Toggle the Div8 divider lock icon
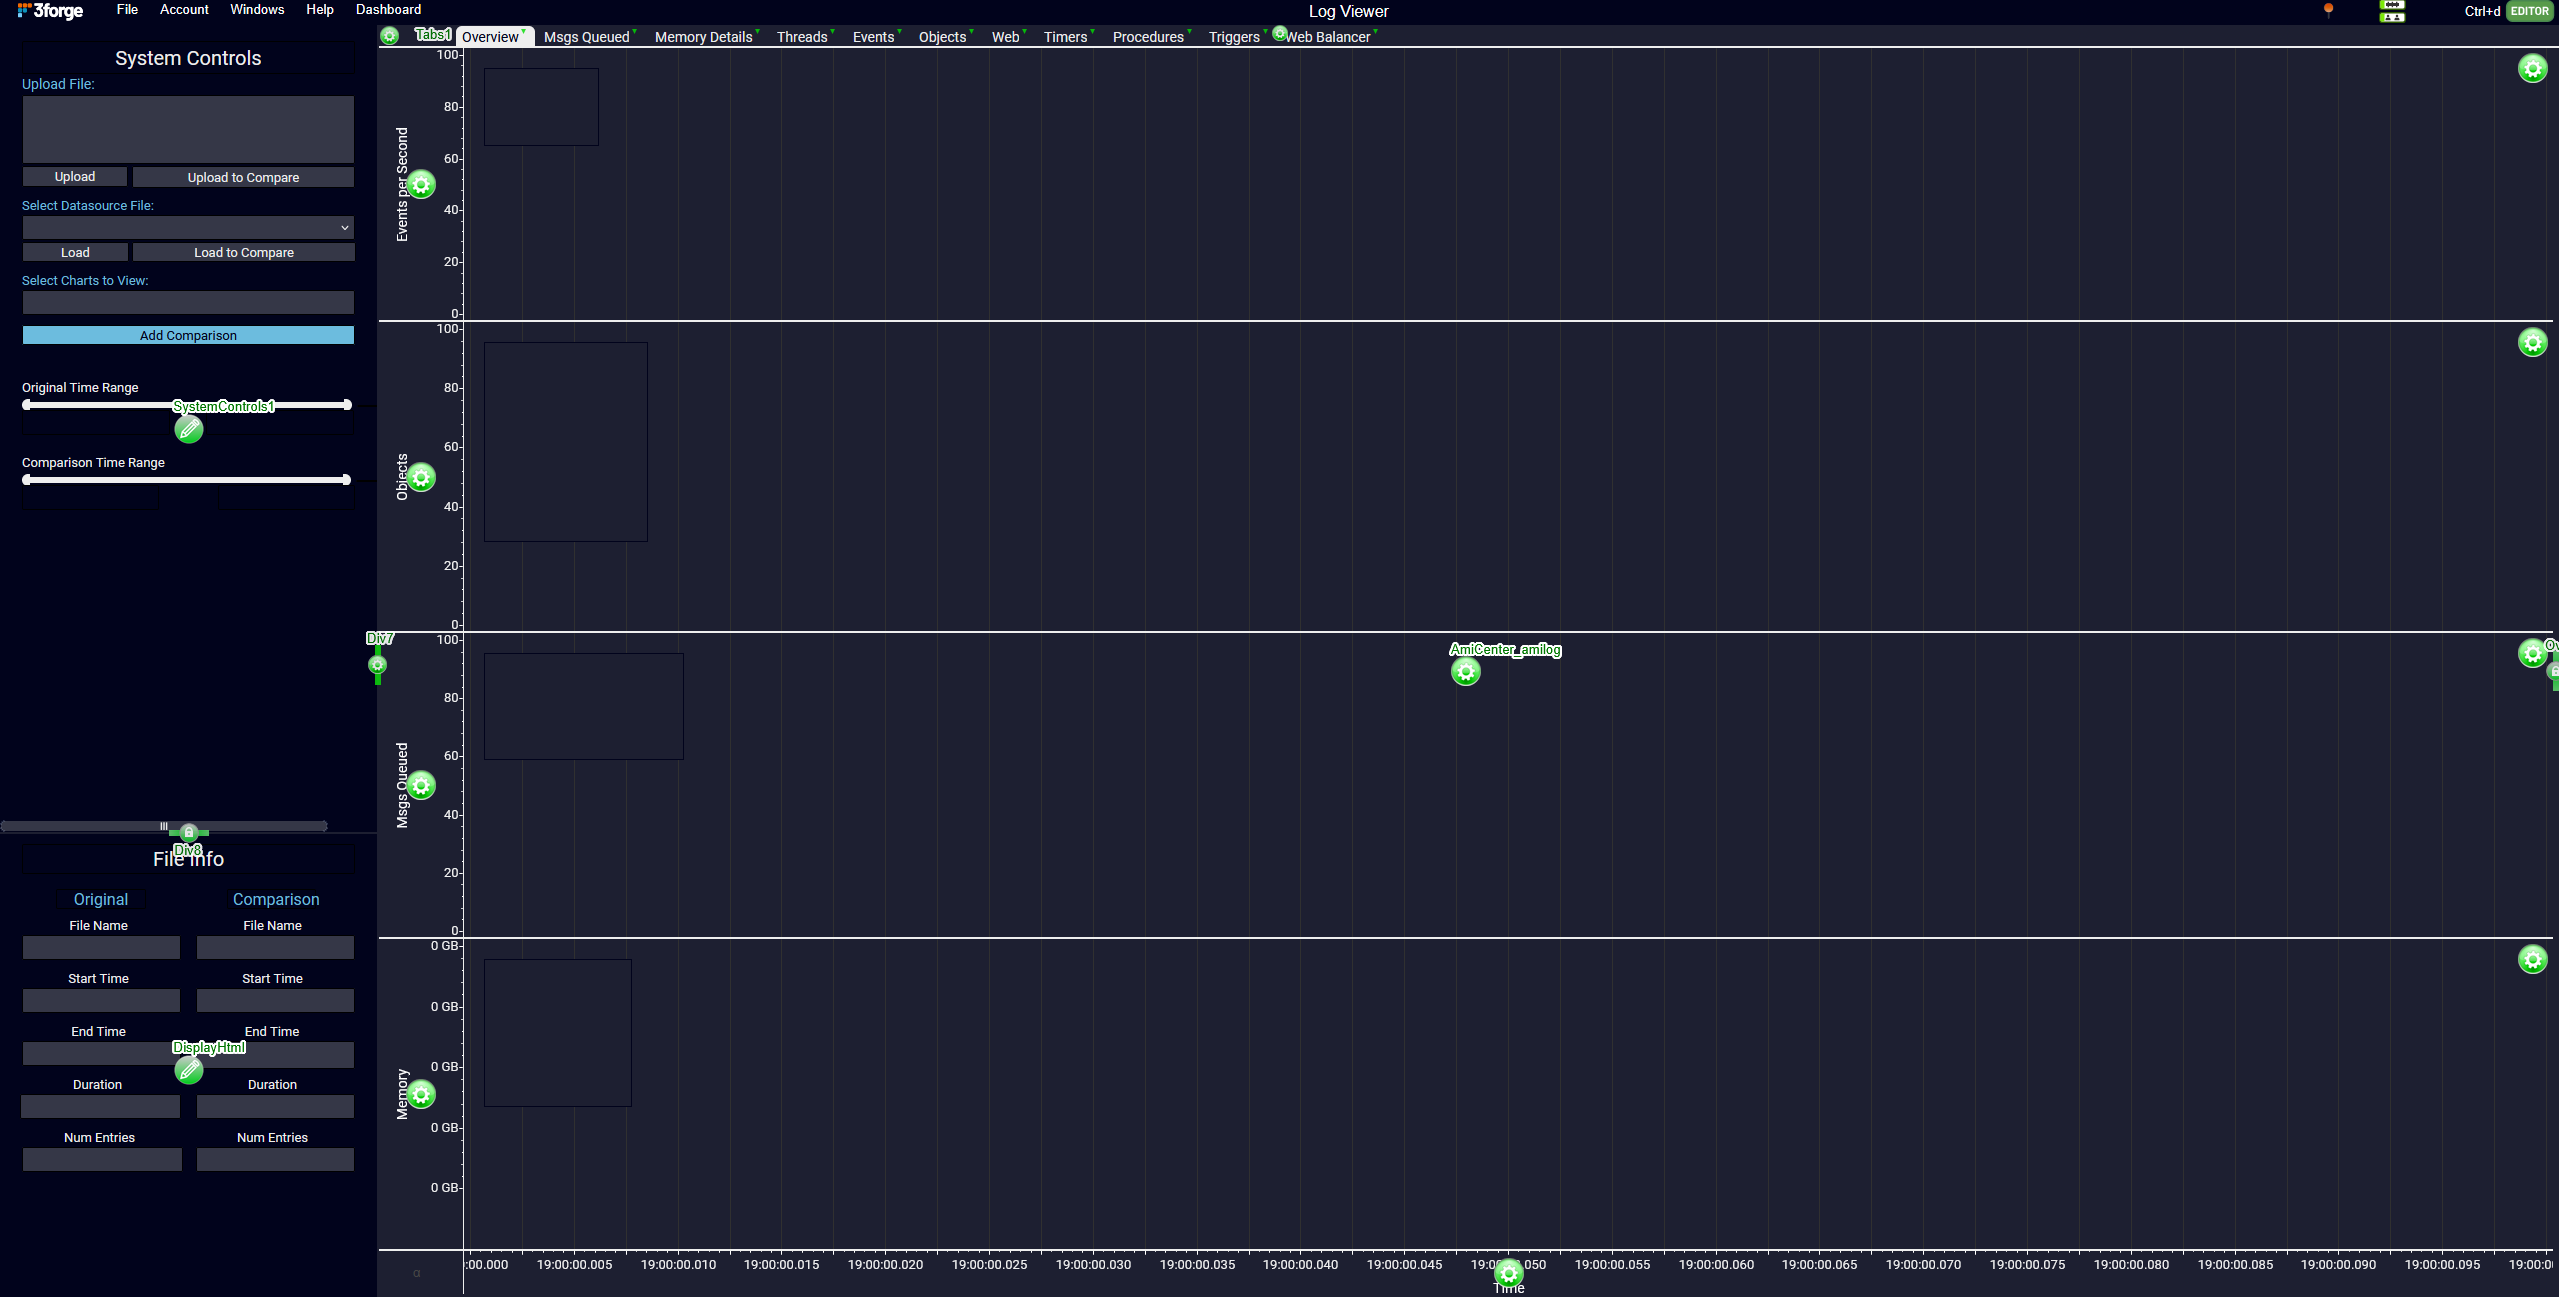The height and width of the screenshot is (1297, 2559). point(189,832)
